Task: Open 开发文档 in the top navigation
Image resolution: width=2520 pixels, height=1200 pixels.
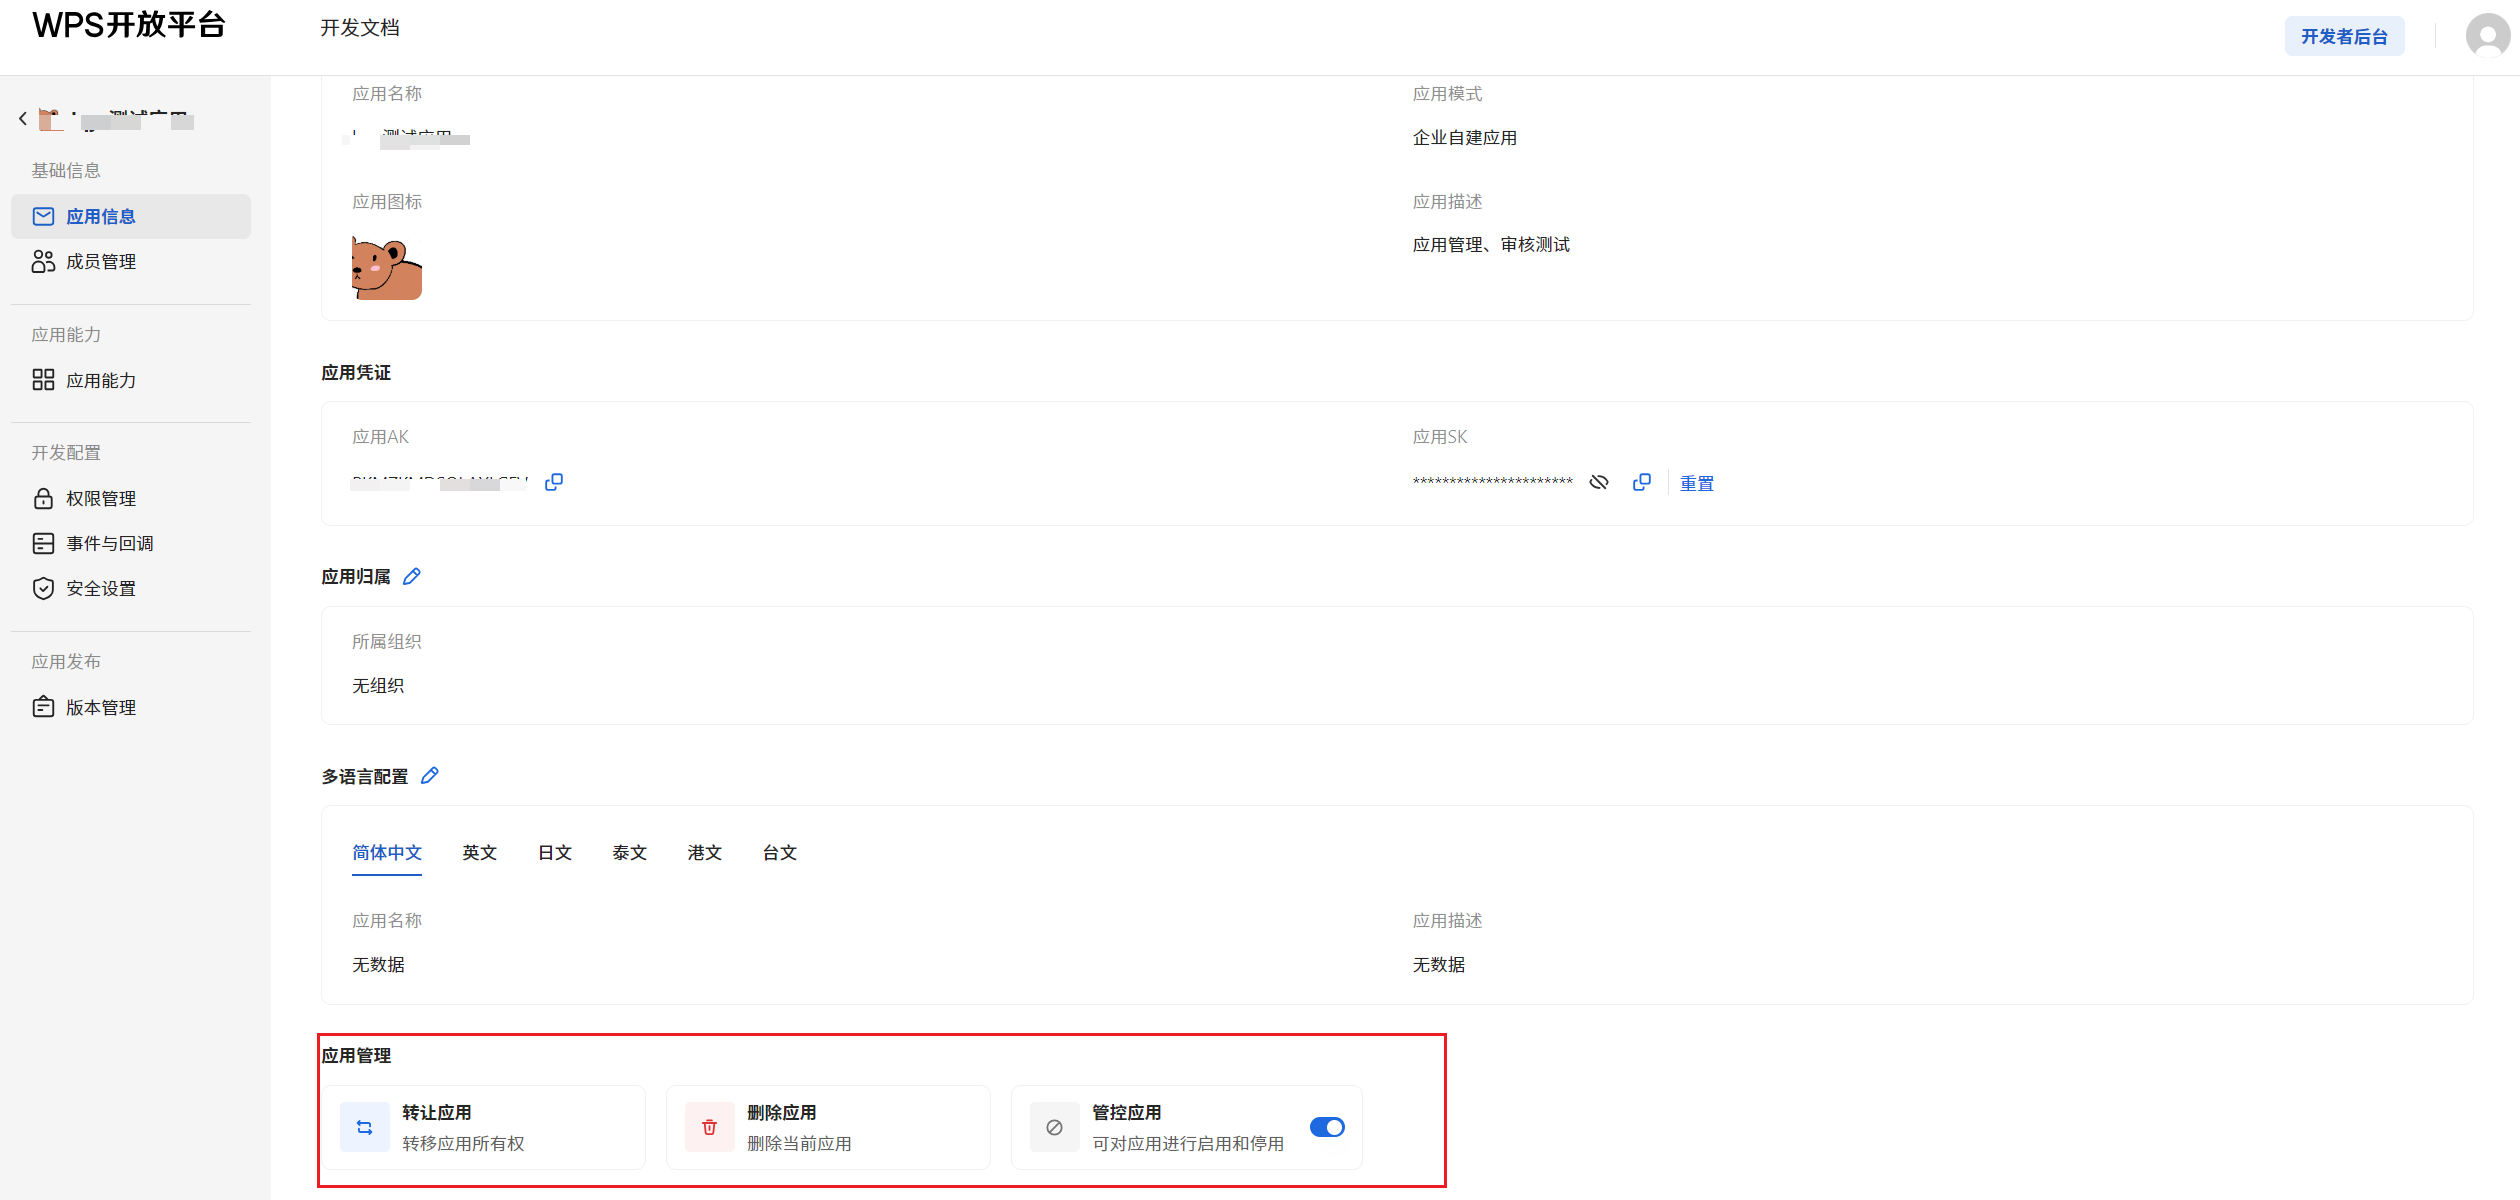Action: [x=360, y=28]
